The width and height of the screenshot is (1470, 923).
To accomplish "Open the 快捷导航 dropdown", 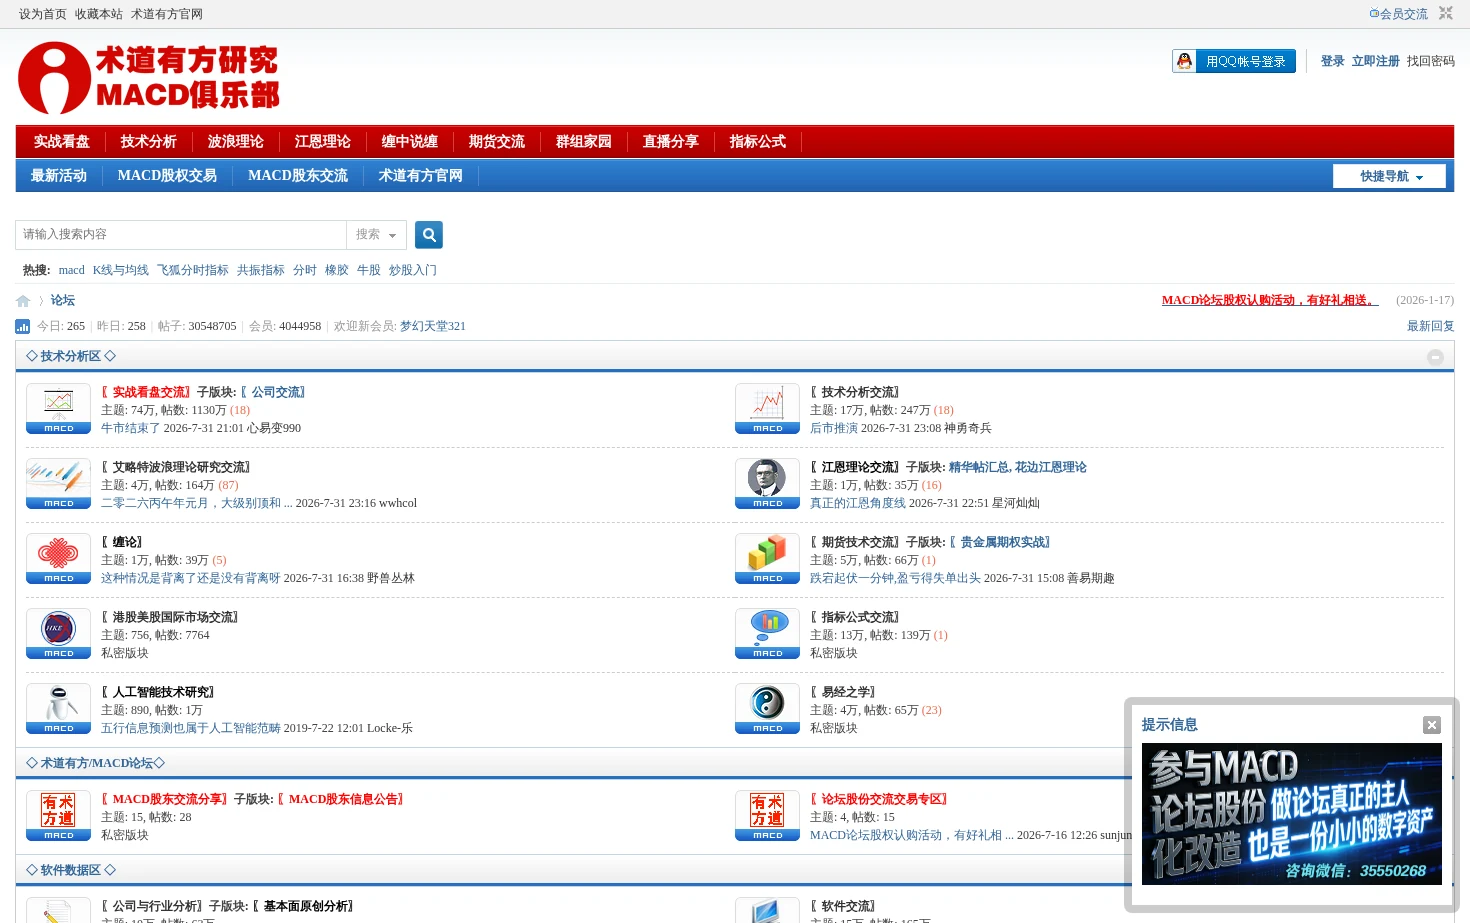I will (x=1389, y=176).
